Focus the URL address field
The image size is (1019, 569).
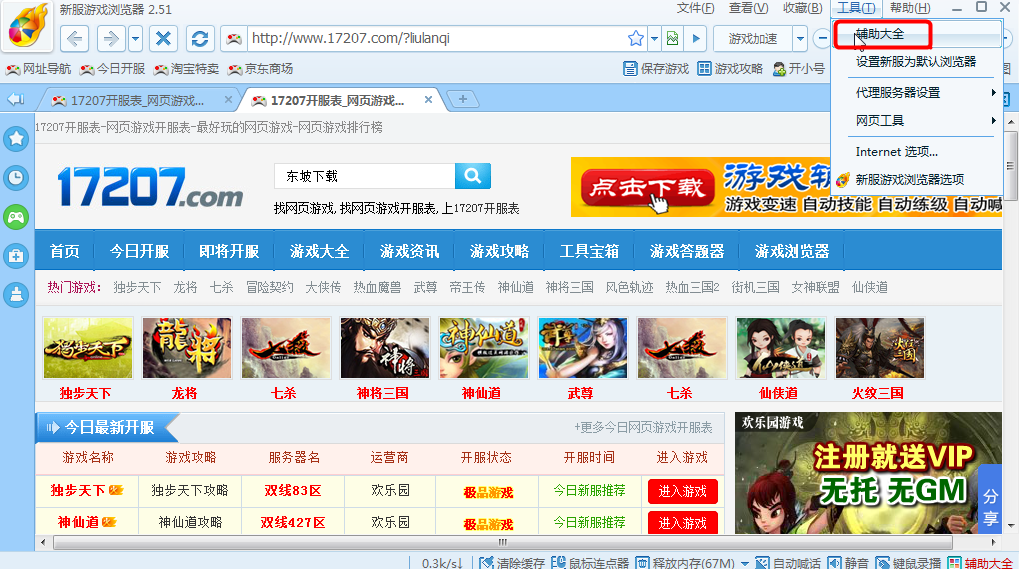coord(435,38)
